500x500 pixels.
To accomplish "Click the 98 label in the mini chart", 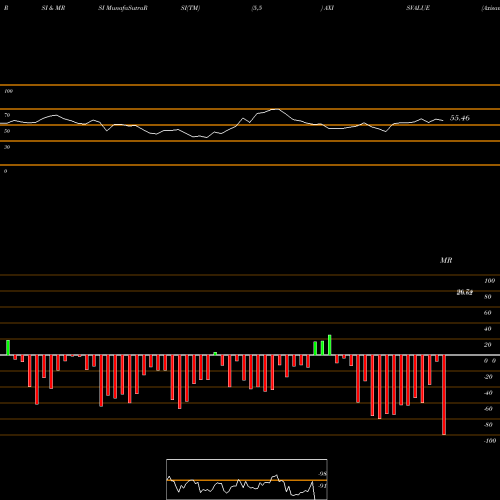I will pyautogui.click(x=323, y=474).
